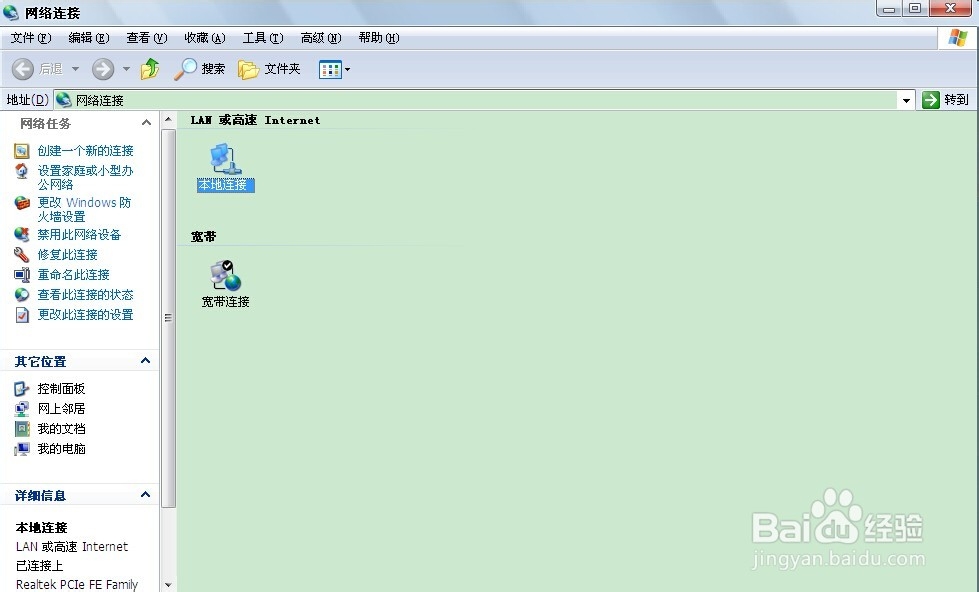Open the 帮助(H) menu
This screenshot has height=592, width=979.
point(379,38)
